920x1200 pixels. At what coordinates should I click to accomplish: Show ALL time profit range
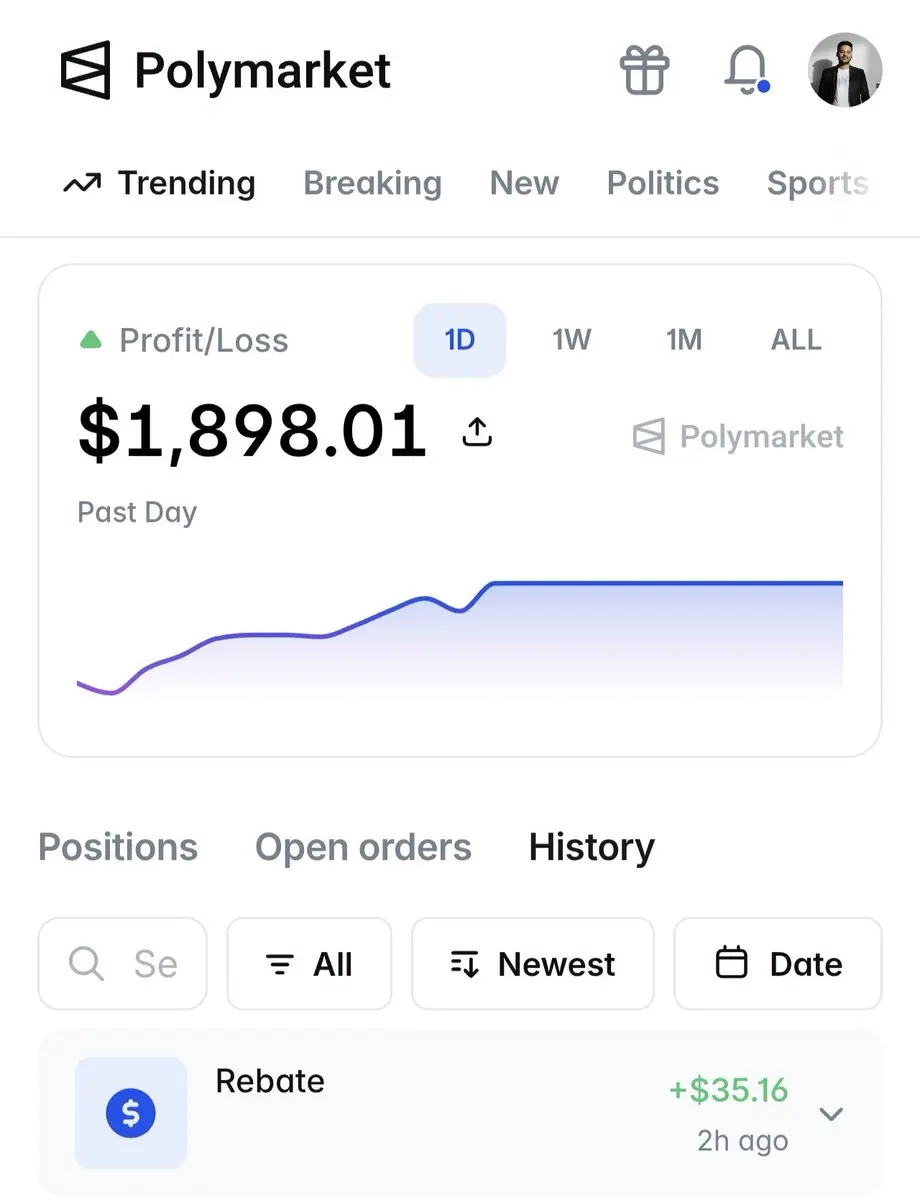[796, 340]
